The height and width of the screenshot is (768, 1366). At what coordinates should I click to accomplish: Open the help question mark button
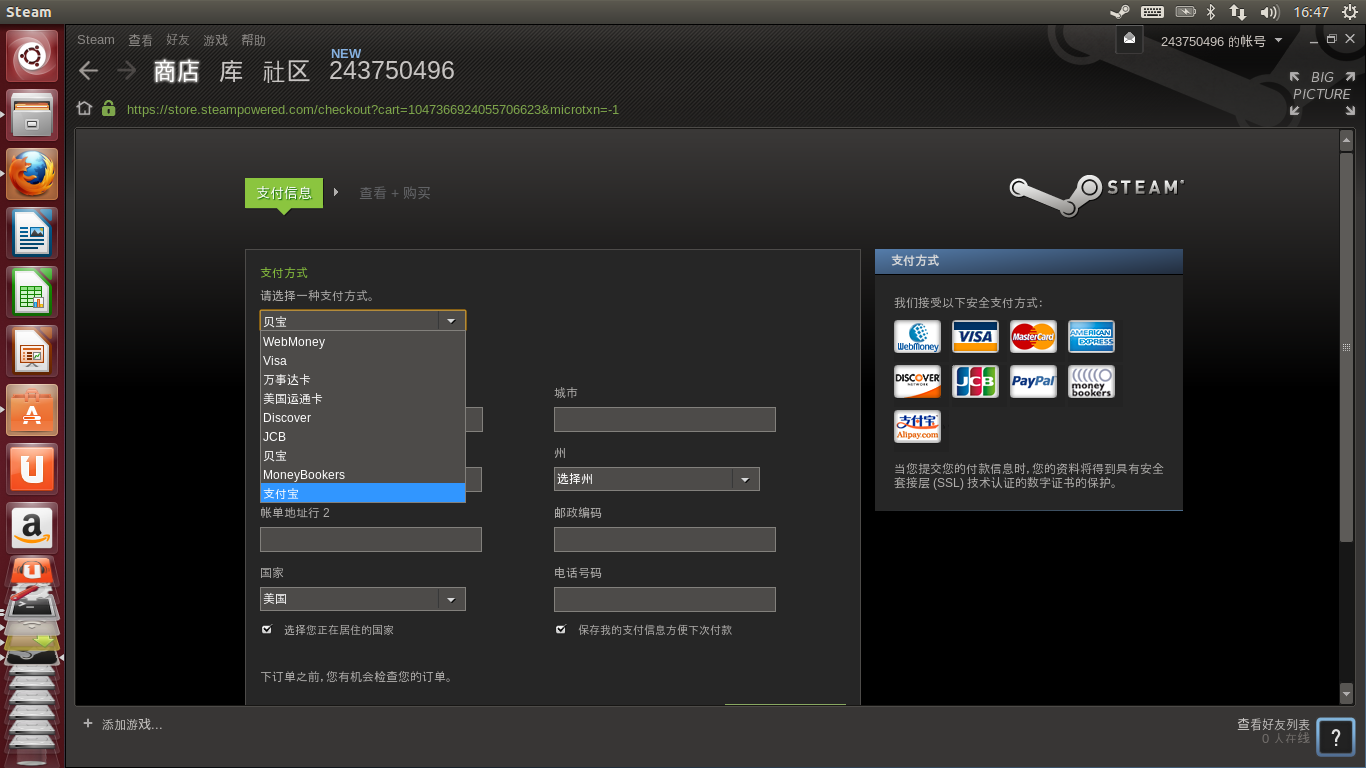(1336, 737)
